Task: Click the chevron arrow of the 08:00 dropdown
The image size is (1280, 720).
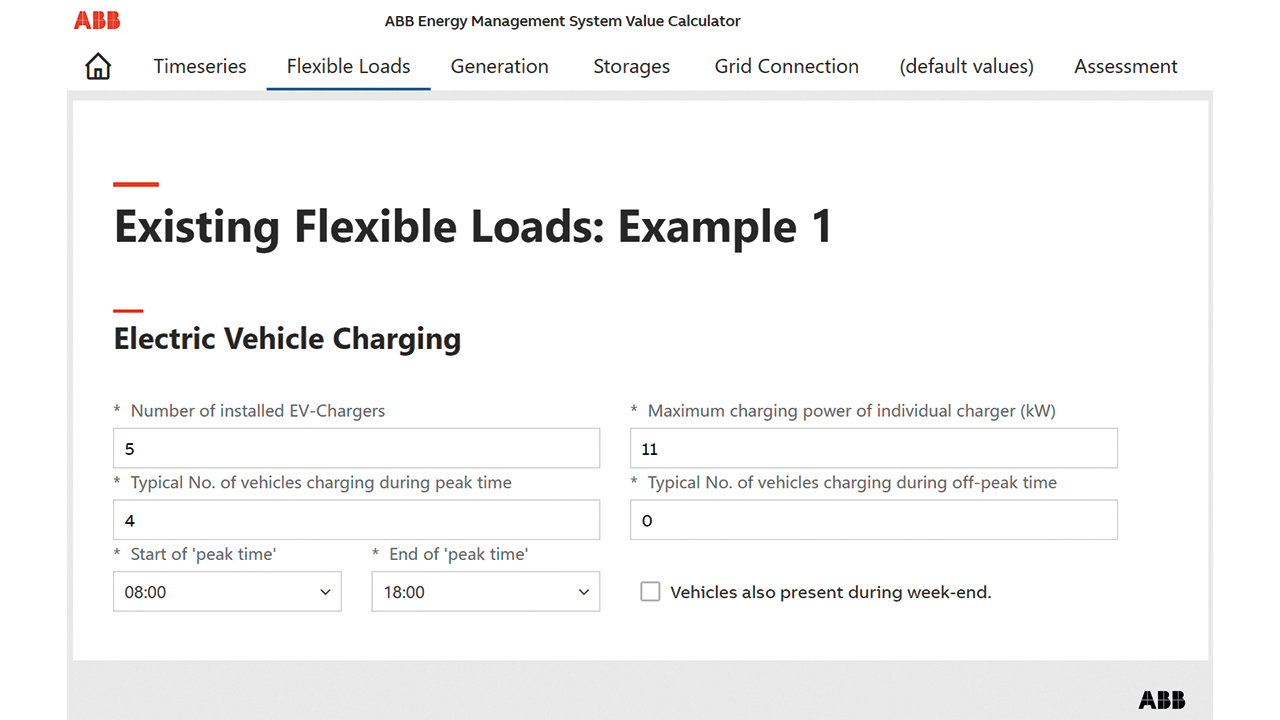Action: 325,592
